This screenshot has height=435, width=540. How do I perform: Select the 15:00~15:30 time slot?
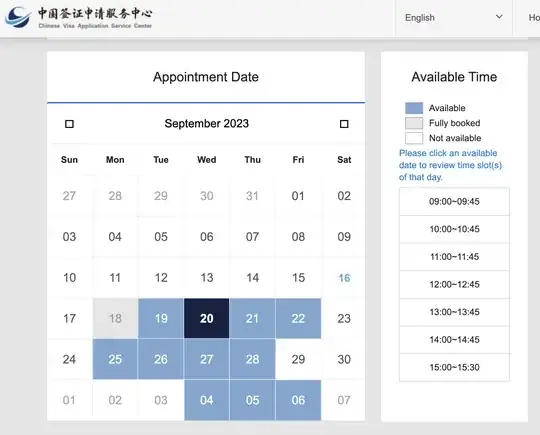coord(454,367)
